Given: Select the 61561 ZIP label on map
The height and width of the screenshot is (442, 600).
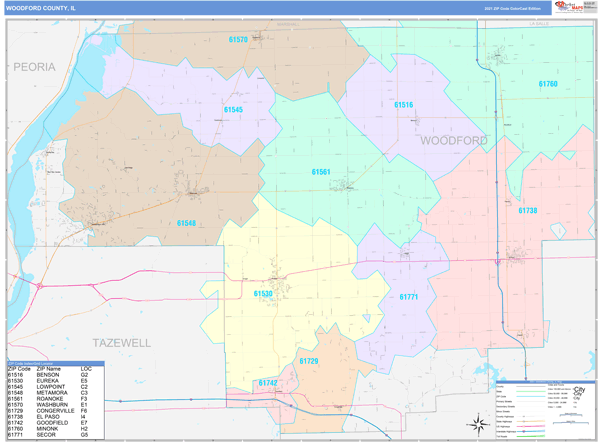Looking at the screenshot, I should [321, 172].
